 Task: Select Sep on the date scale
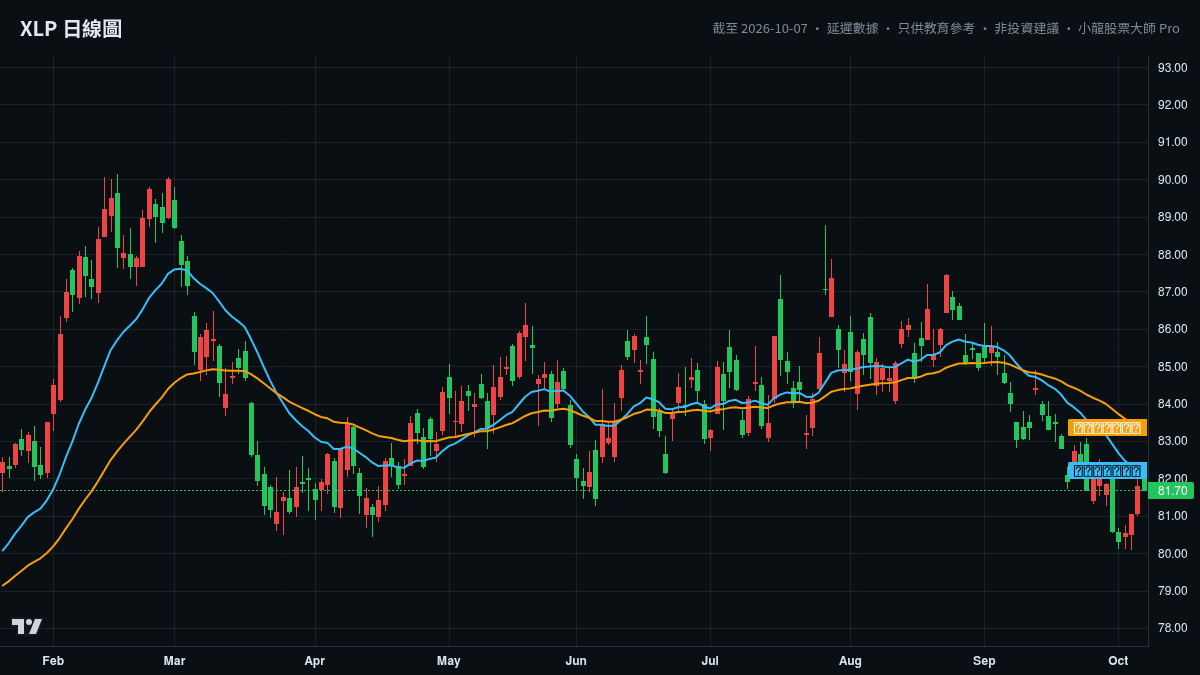pyautogui.click(x=984, y=661)
